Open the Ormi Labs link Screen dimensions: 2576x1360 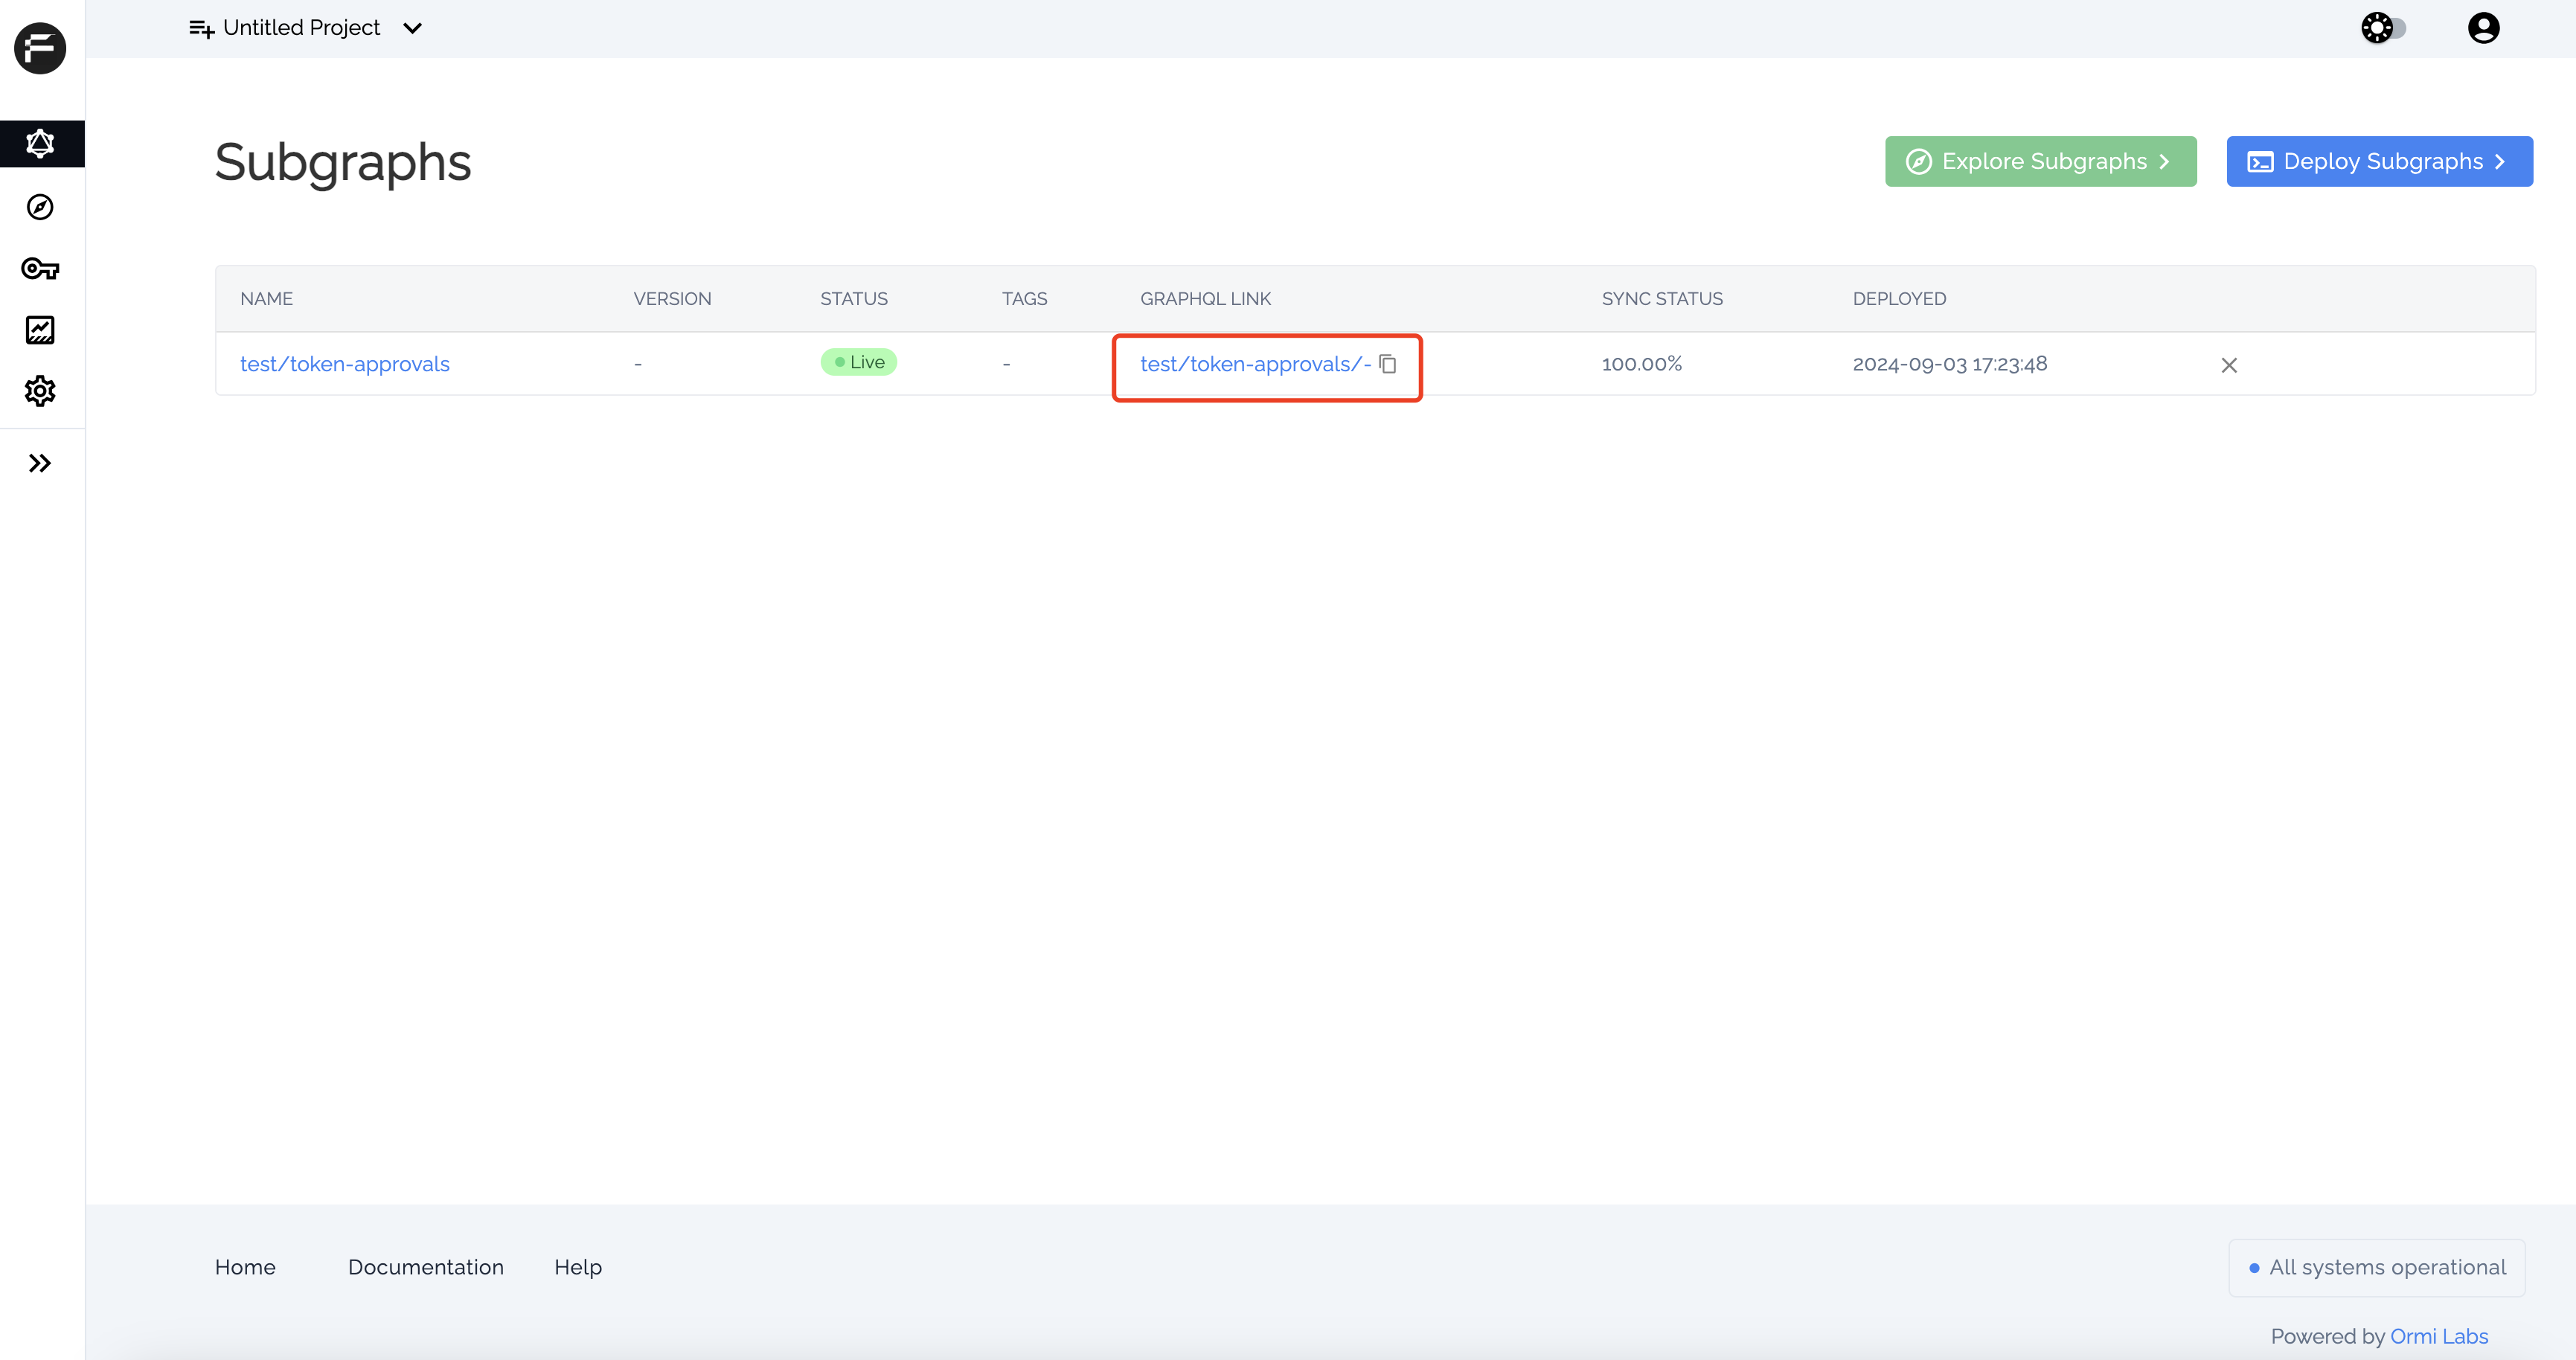tap(2439, 1336)
